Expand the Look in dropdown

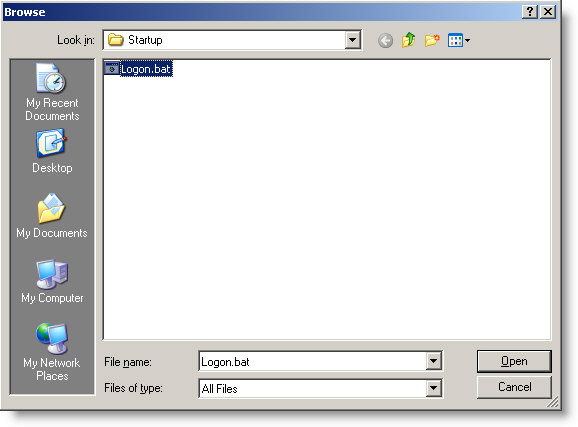[352, 40]
